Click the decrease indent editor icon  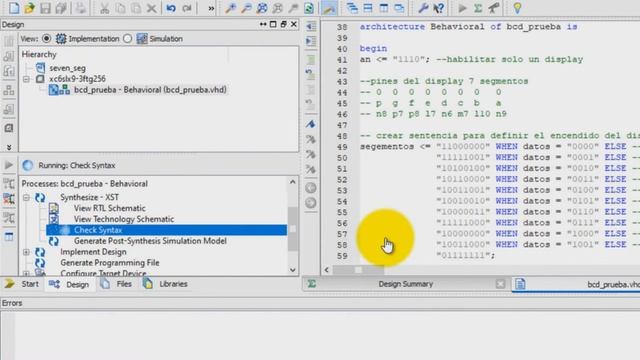coord(311,26)
